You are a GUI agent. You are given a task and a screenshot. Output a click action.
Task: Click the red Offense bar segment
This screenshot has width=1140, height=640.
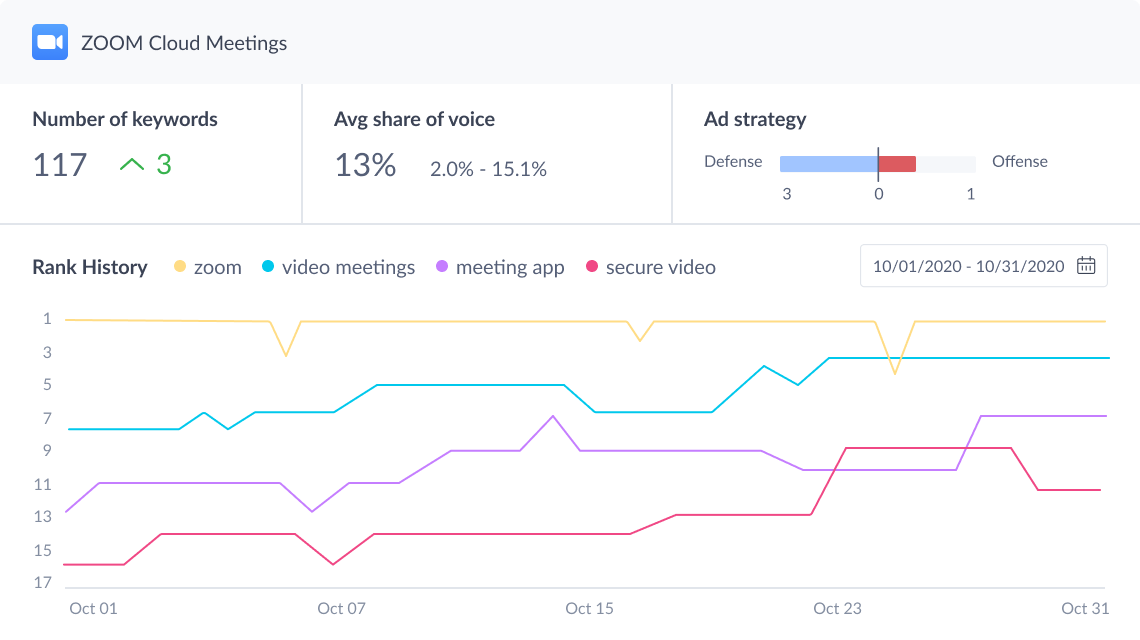[x=897, y=164]
